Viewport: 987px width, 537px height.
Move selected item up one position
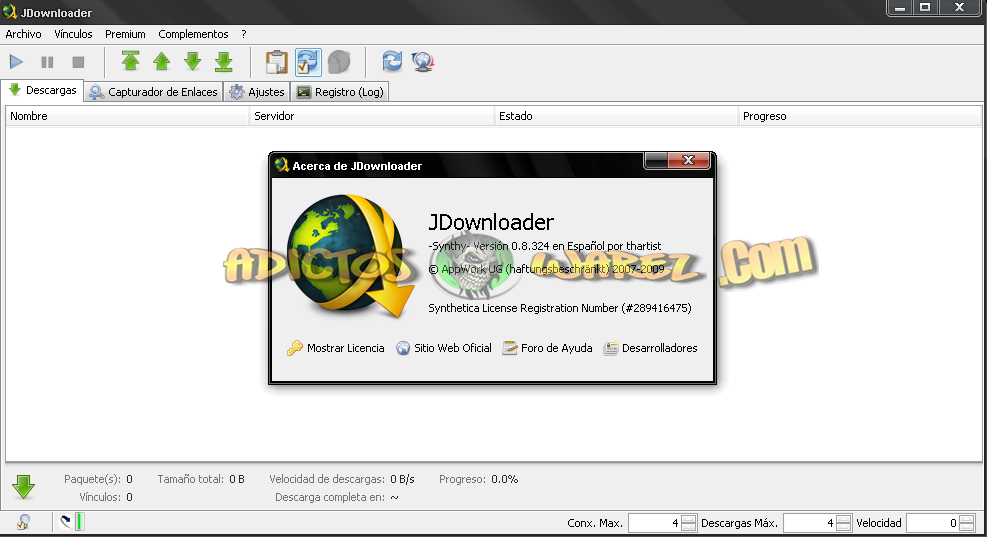(x=162, y=61)
